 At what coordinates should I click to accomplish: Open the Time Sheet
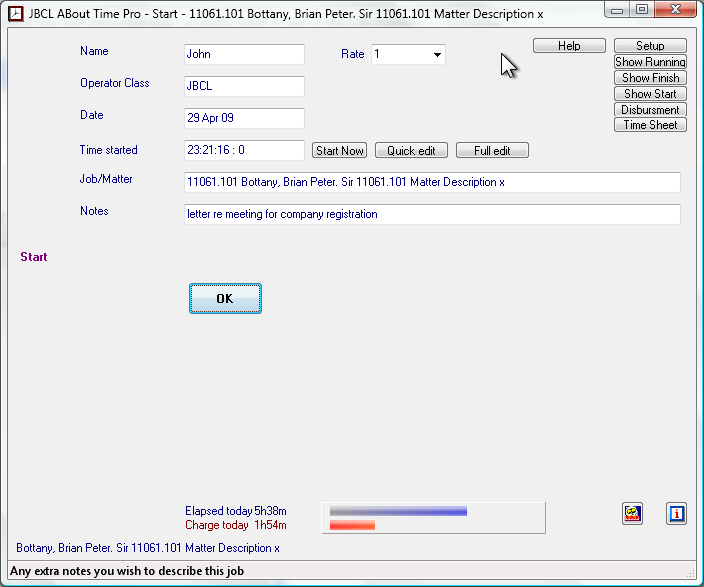coord(650,125)
